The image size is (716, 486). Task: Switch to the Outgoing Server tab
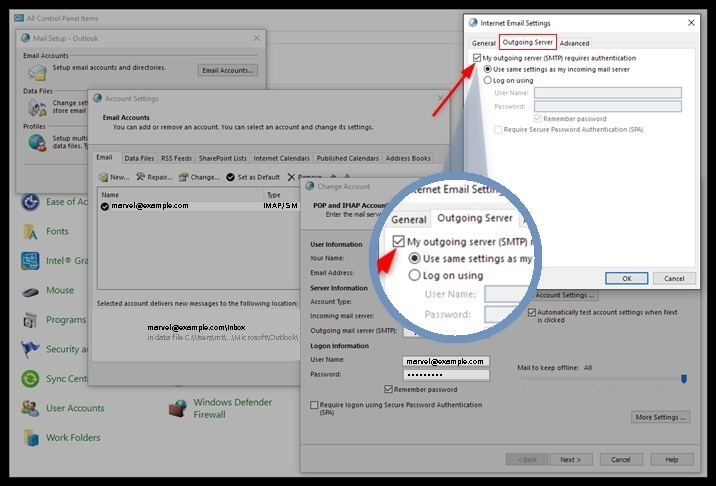coord(528,42)
